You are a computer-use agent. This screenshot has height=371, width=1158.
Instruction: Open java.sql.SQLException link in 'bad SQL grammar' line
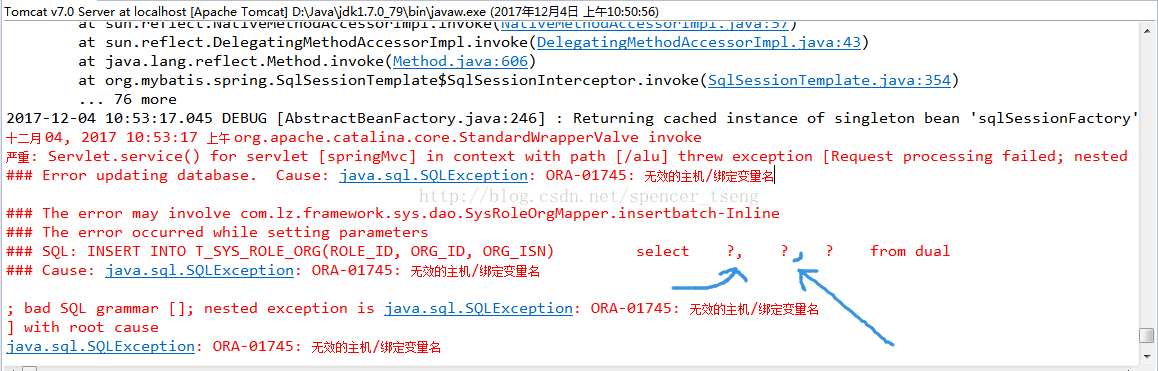[x=479, y=308]
